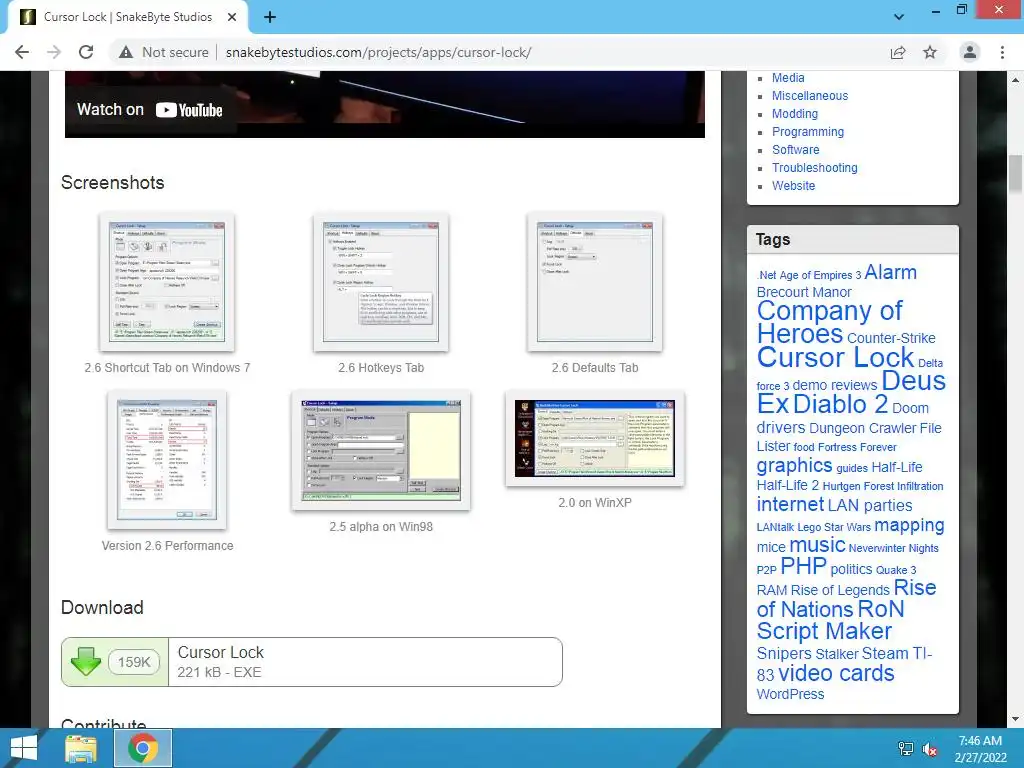Select the video cards tag
The image size is (1024, 768).
point(836,673)
